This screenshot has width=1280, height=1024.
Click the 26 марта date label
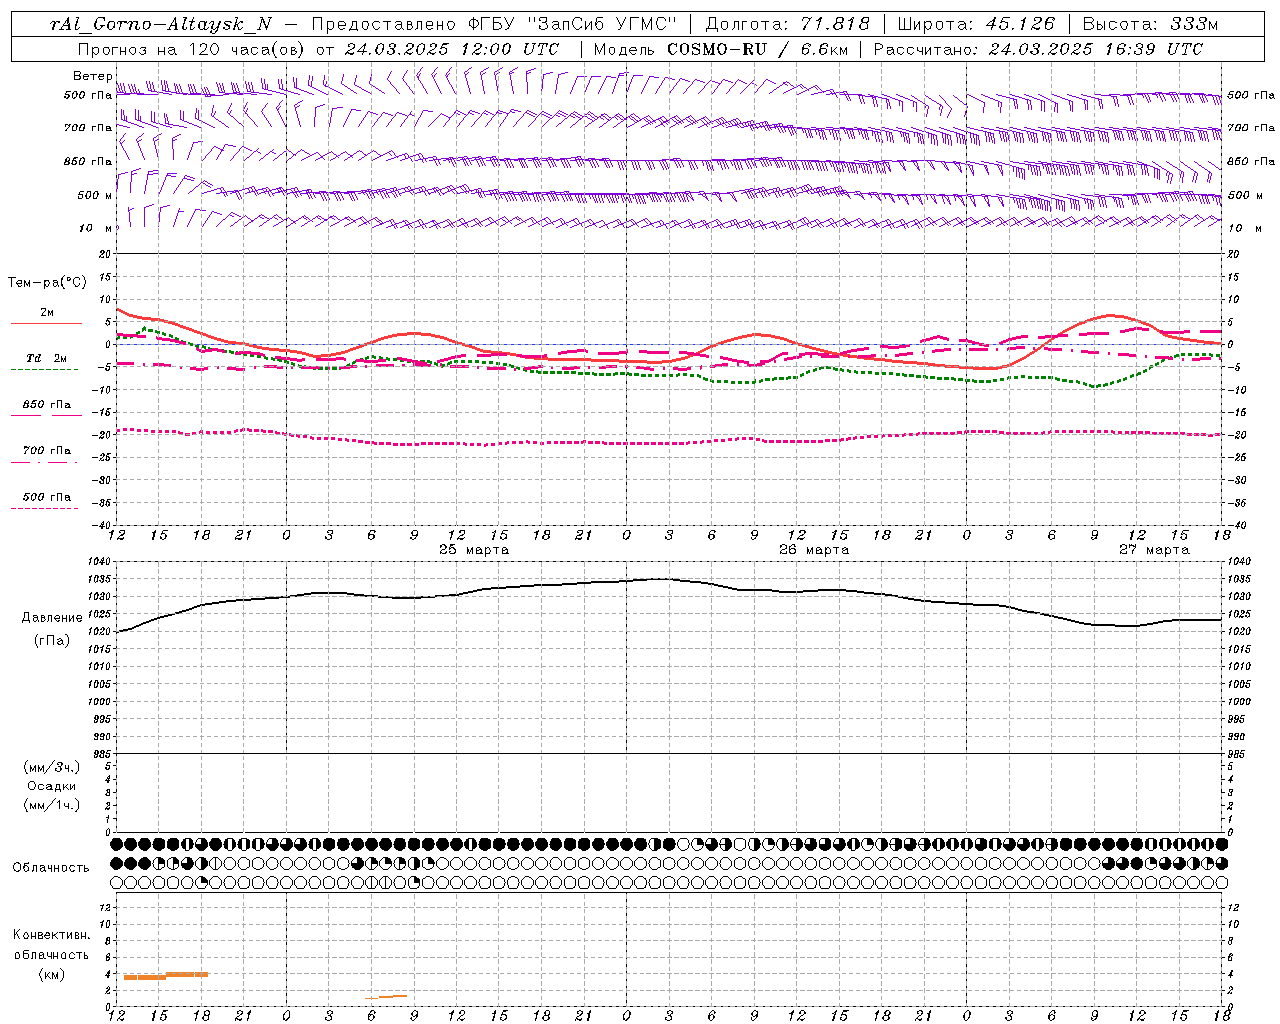(x=814, y=549)
